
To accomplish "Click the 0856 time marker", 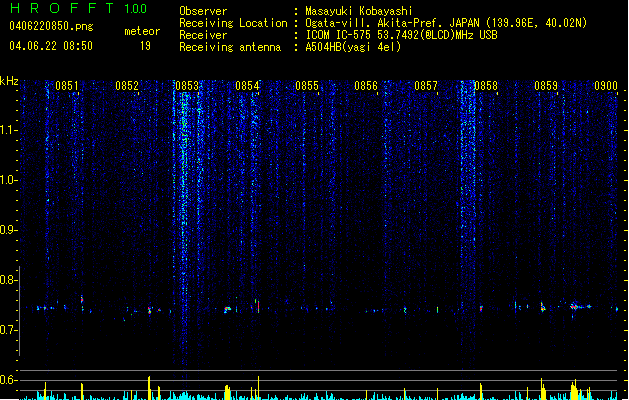I will (366, 86).
